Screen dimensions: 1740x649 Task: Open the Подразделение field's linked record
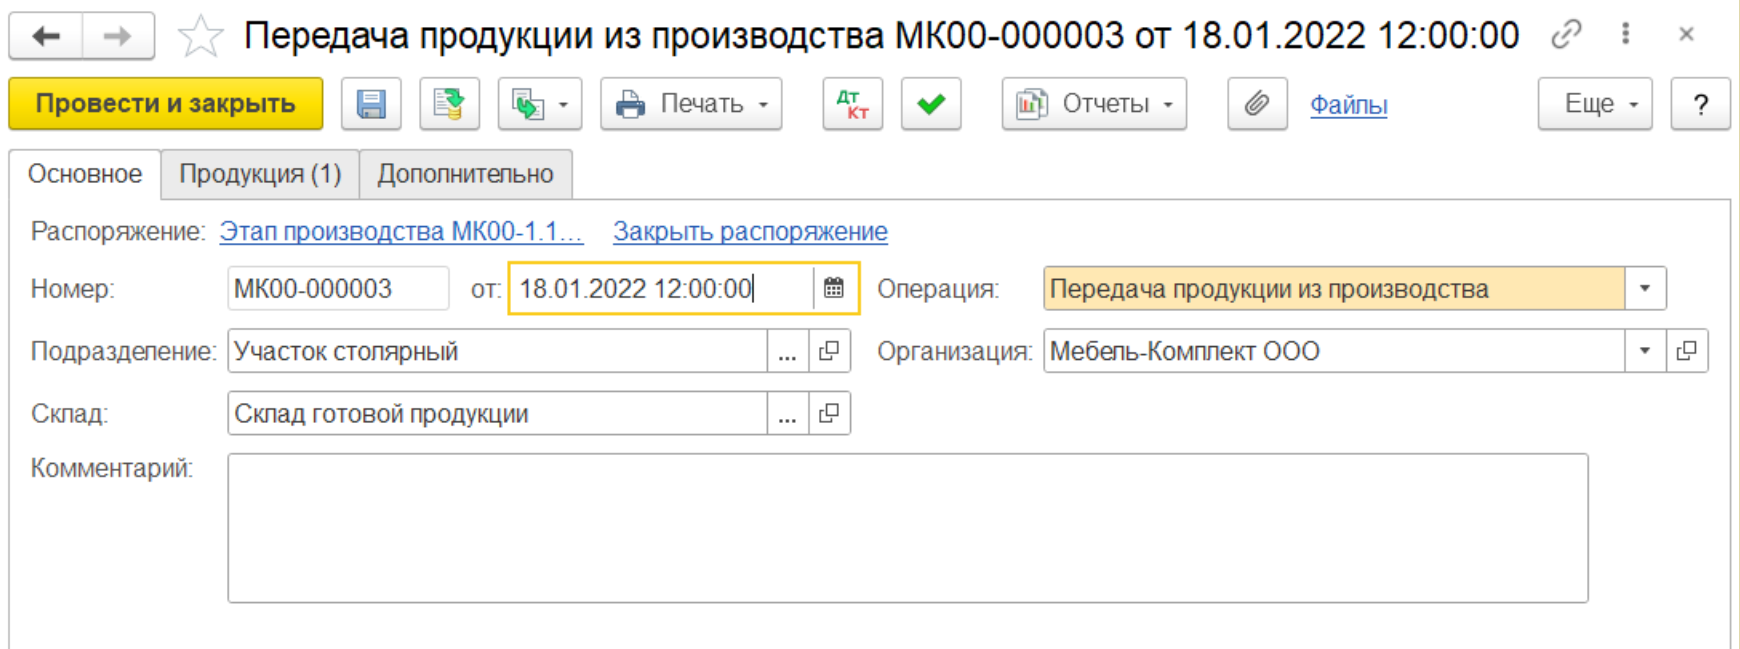(x=829, y=351)
